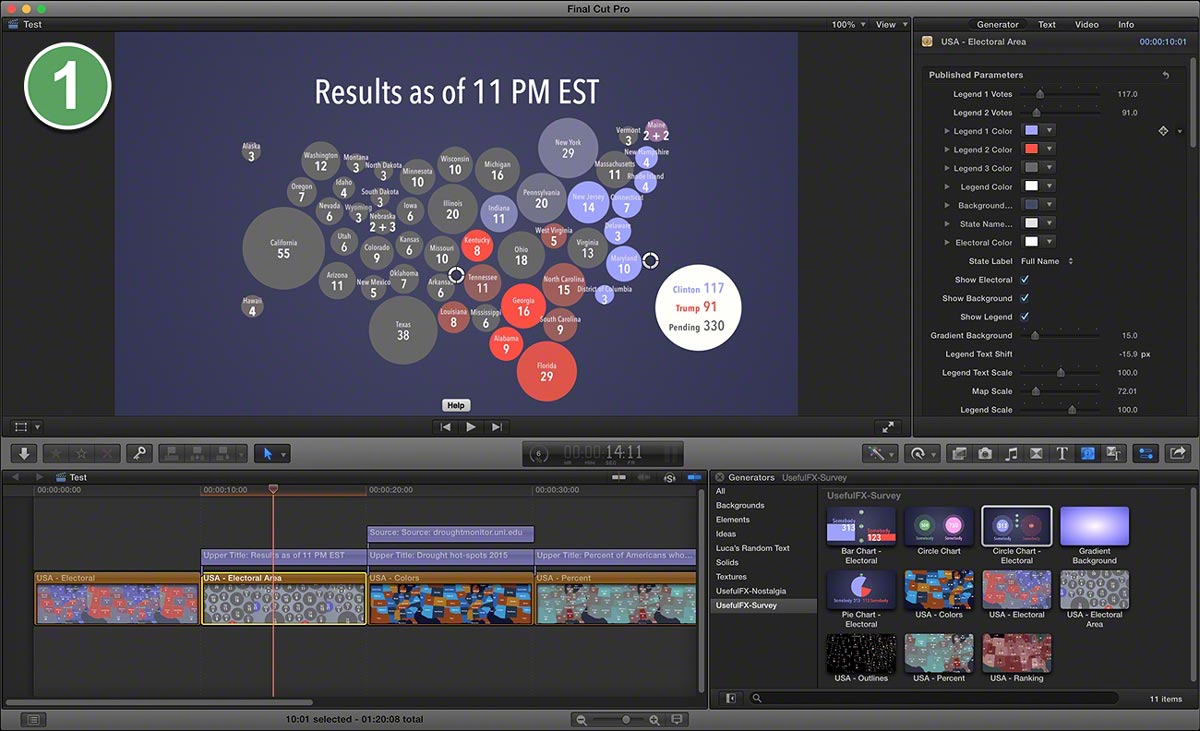Click the Help button in viewer
1200x731 pixels.
click(x=456, y=405)
